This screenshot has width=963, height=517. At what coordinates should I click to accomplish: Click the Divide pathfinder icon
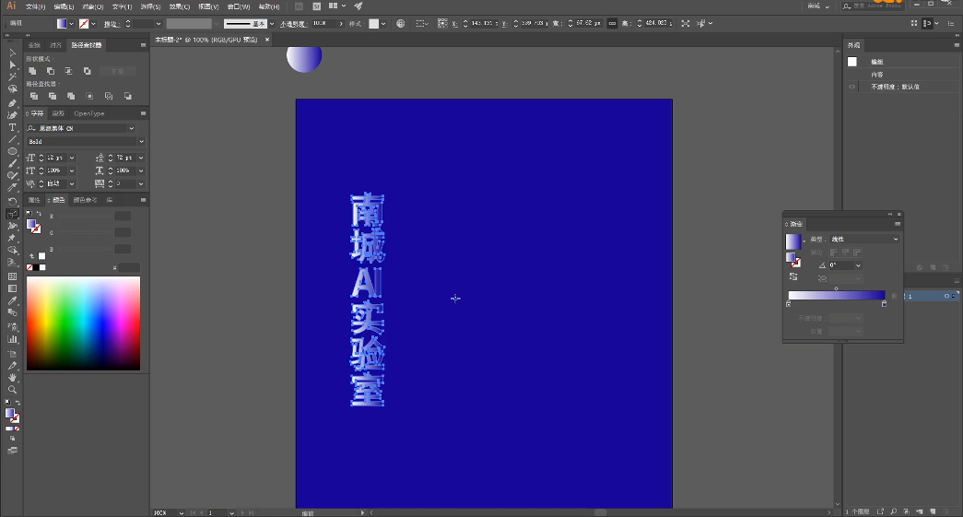pos(34,96)
